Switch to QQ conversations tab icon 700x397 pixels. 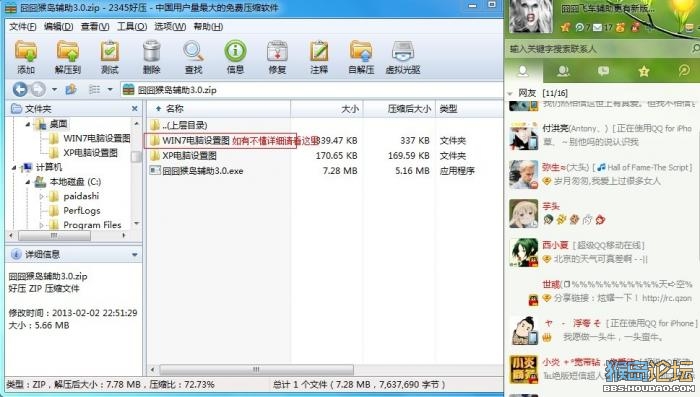coord(604,71)
